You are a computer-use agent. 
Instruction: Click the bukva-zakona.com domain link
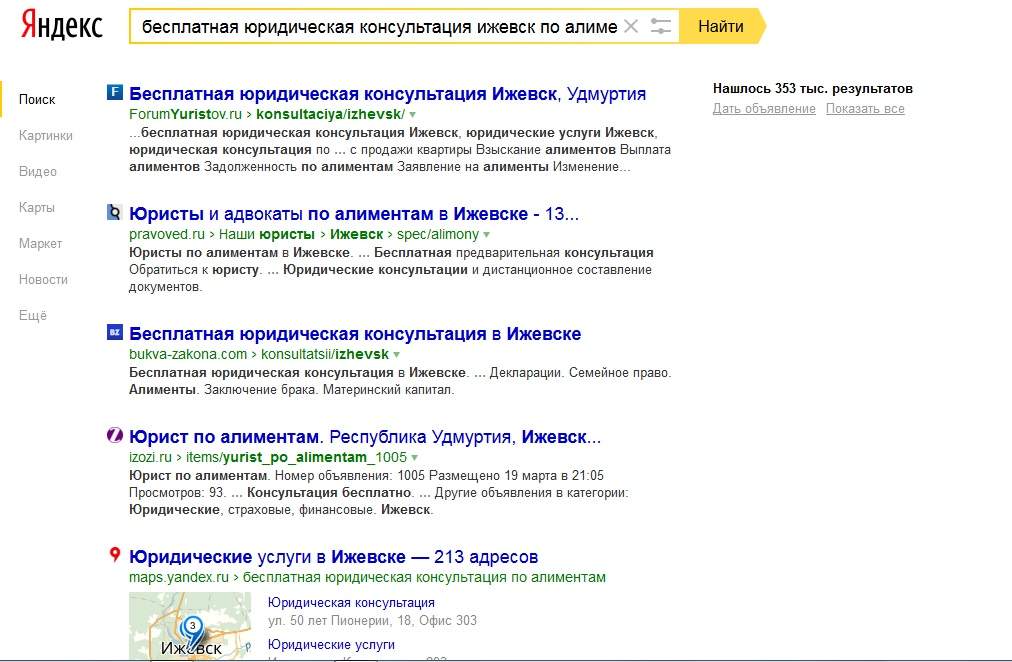188,354
